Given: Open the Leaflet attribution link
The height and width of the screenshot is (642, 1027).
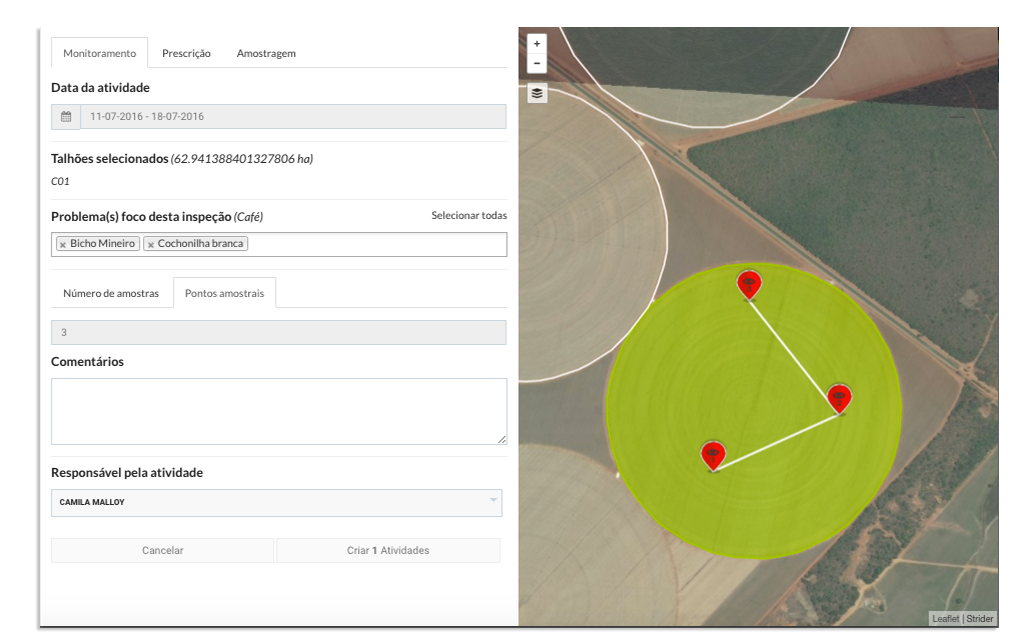Looking at the screenshot, I should click(x=945, y=618).
